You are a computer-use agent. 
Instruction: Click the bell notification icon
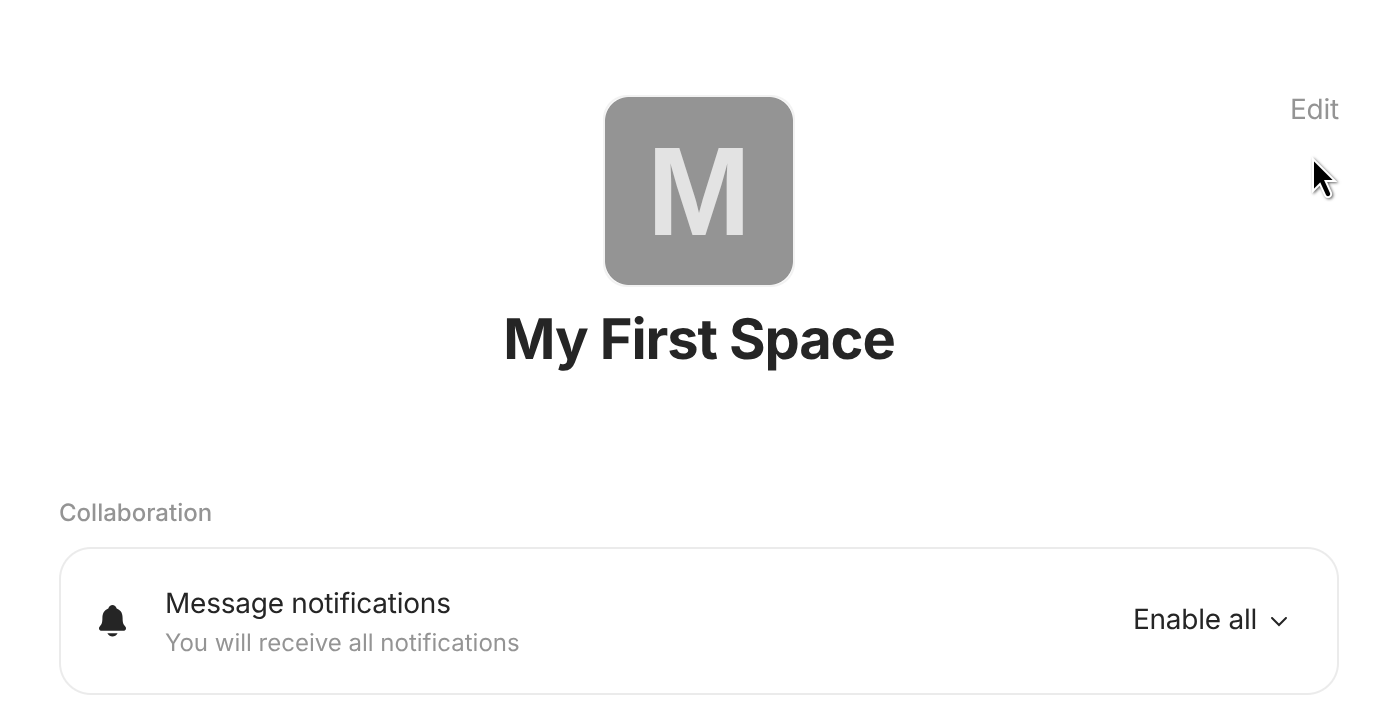point(113,621)
